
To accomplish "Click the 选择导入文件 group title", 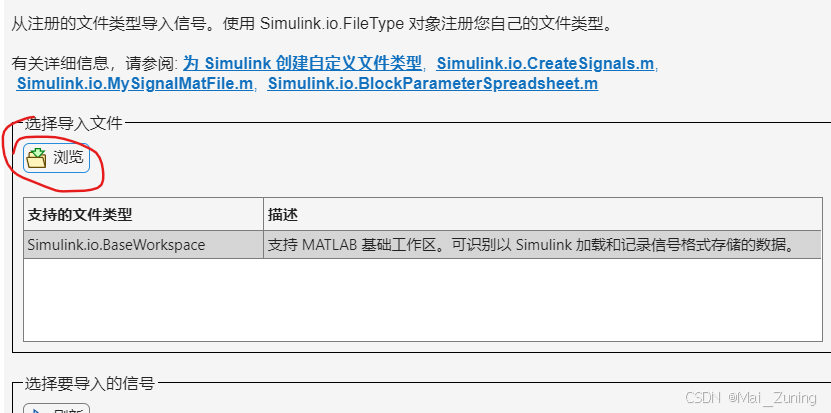I will pyautogui.click(x=74, y=124).
